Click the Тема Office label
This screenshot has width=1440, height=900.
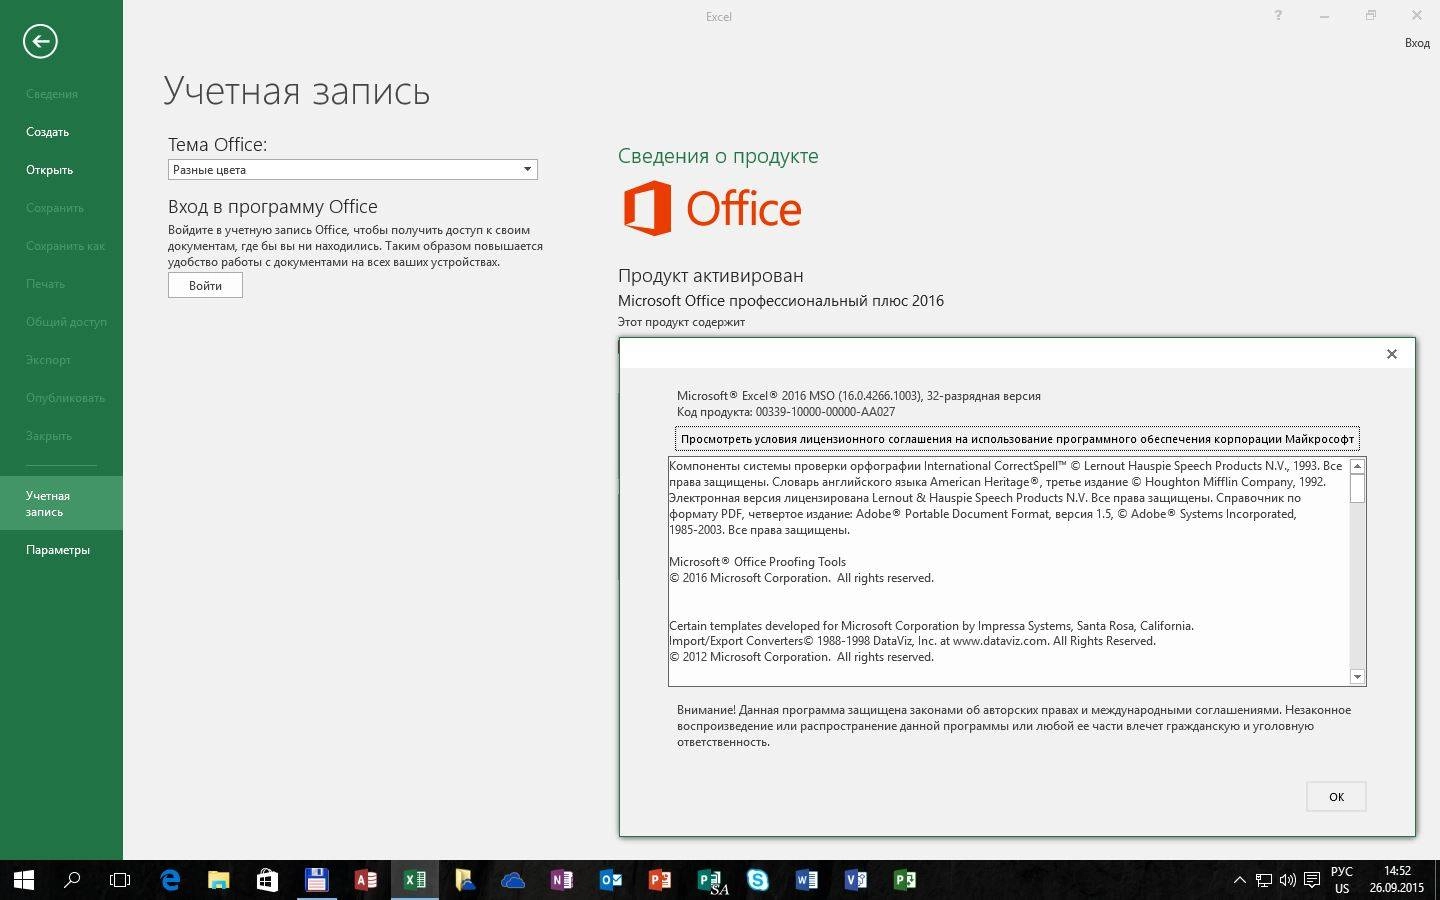click(217, 144)
